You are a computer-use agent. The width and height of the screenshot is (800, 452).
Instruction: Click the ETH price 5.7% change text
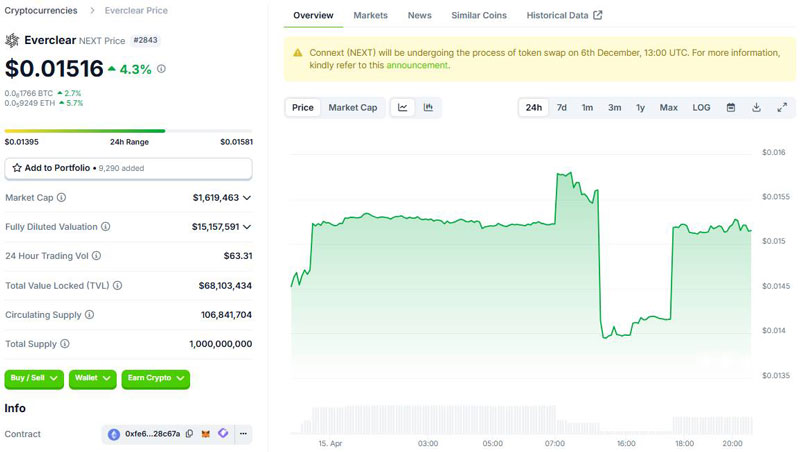71,103
